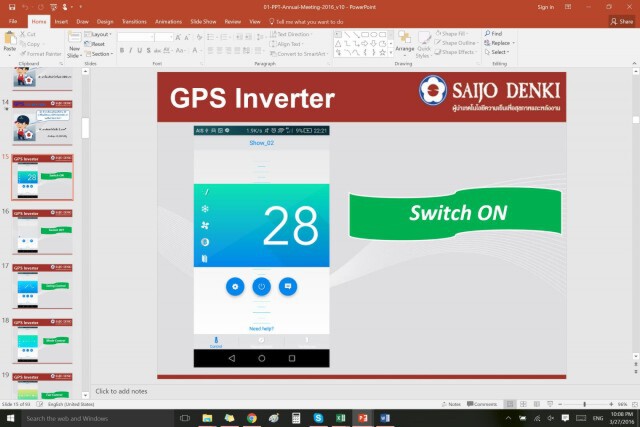Select the star shape in shapes gallery
Viewport: 640px width, 427px height.
382,52
